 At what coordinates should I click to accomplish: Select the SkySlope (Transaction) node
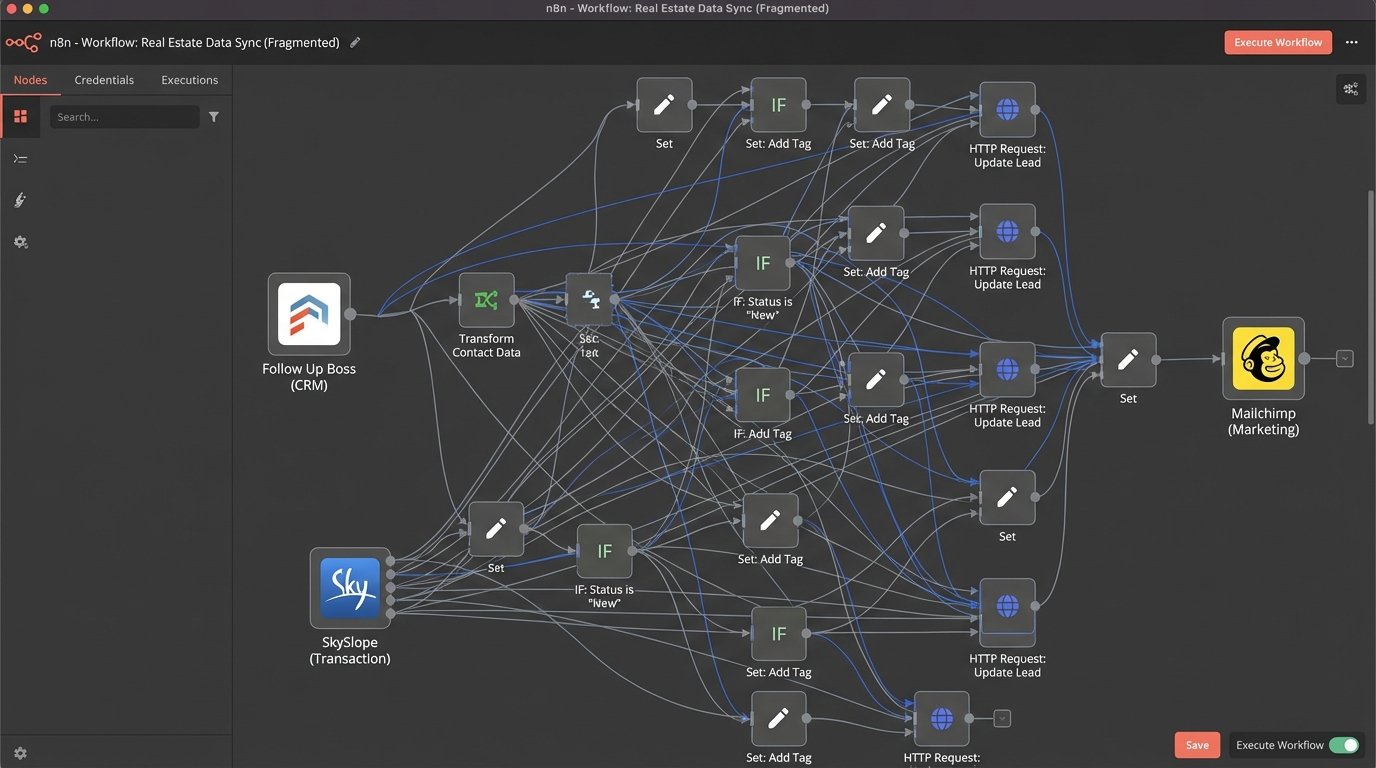[x=350, y=589]
